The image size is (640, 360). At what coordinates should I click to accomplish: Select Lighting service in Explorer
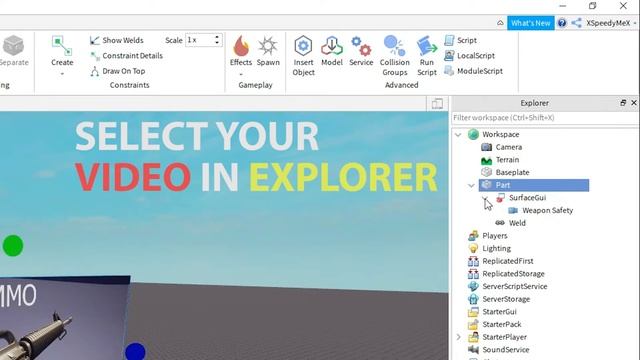496,248
